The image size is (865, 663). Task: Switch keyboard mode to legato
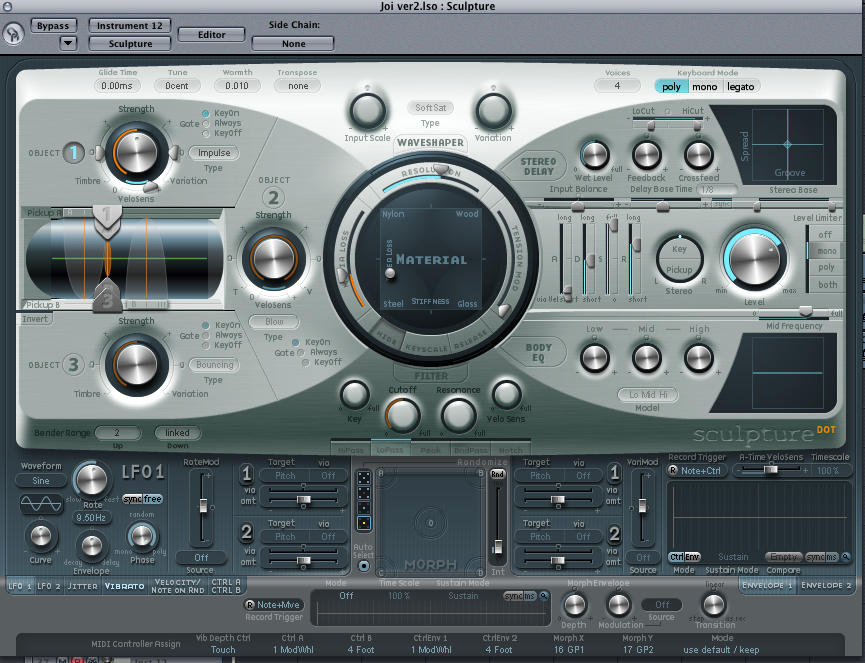coord(740,87)
